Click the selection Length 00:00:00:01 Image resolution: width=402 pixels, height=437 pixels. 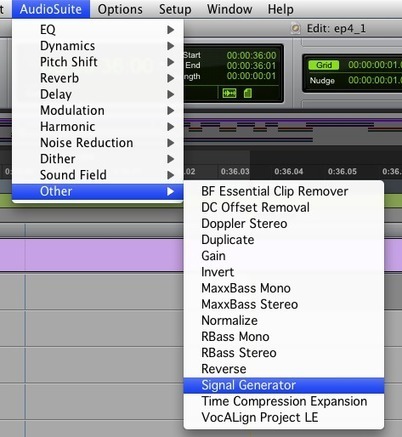(x=252, y=76)
